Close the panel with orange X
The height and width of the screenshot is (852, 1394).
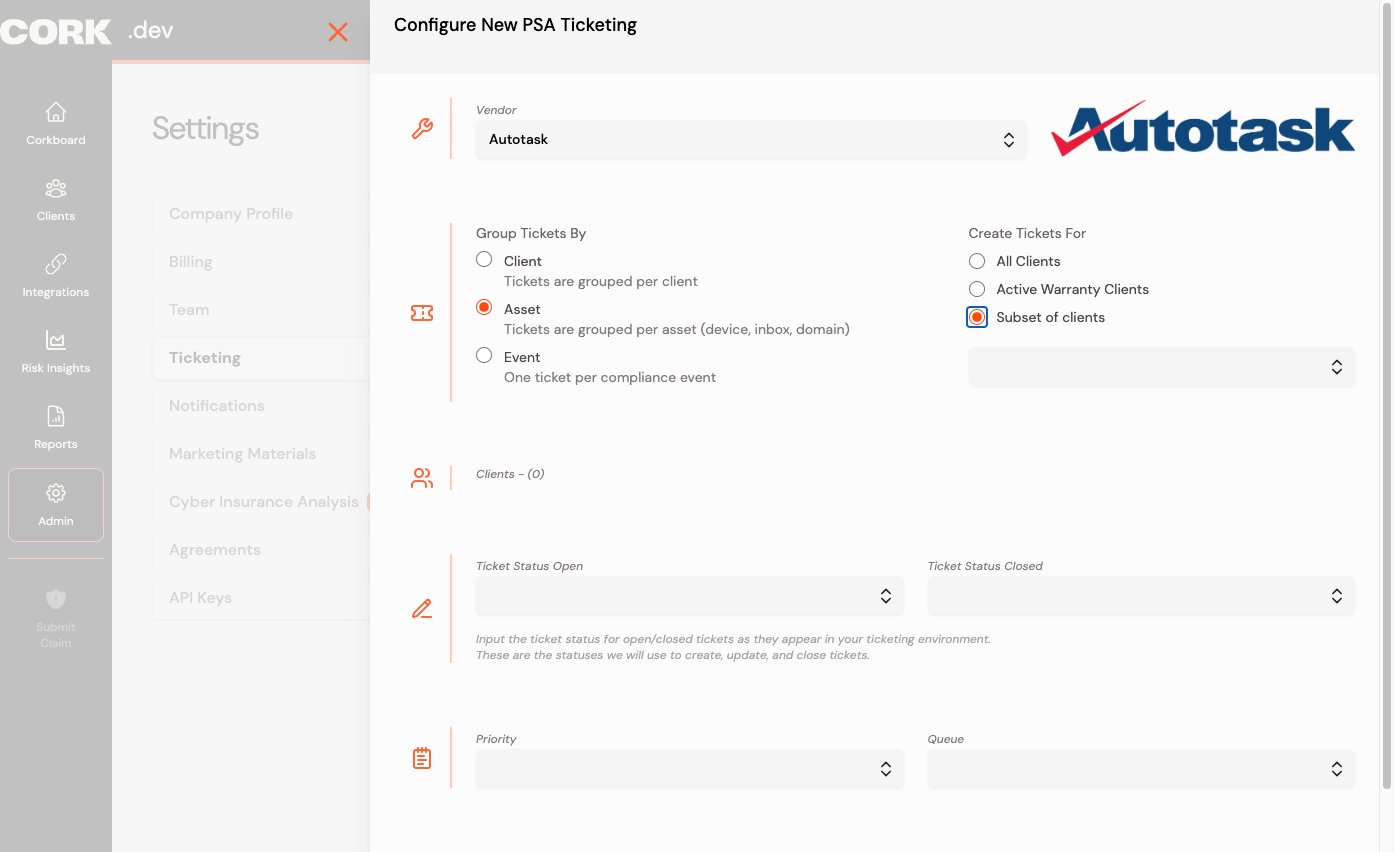coord(338,32)
